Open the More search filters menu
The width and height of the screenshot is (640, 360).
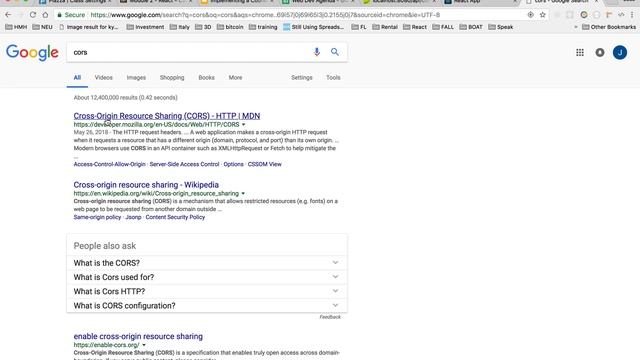(x=235, y=78)
